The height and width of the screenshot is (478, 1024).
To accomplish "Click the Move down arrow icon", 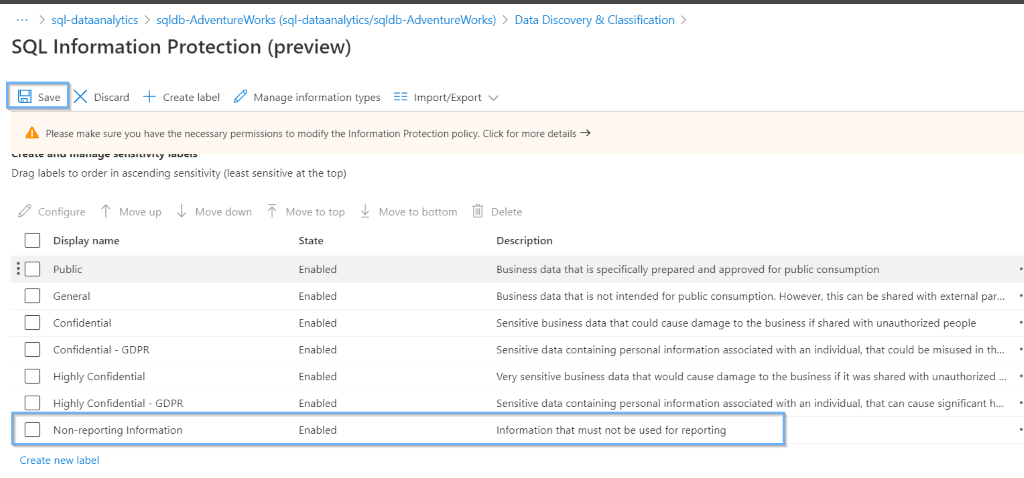I will coord(182,212).
